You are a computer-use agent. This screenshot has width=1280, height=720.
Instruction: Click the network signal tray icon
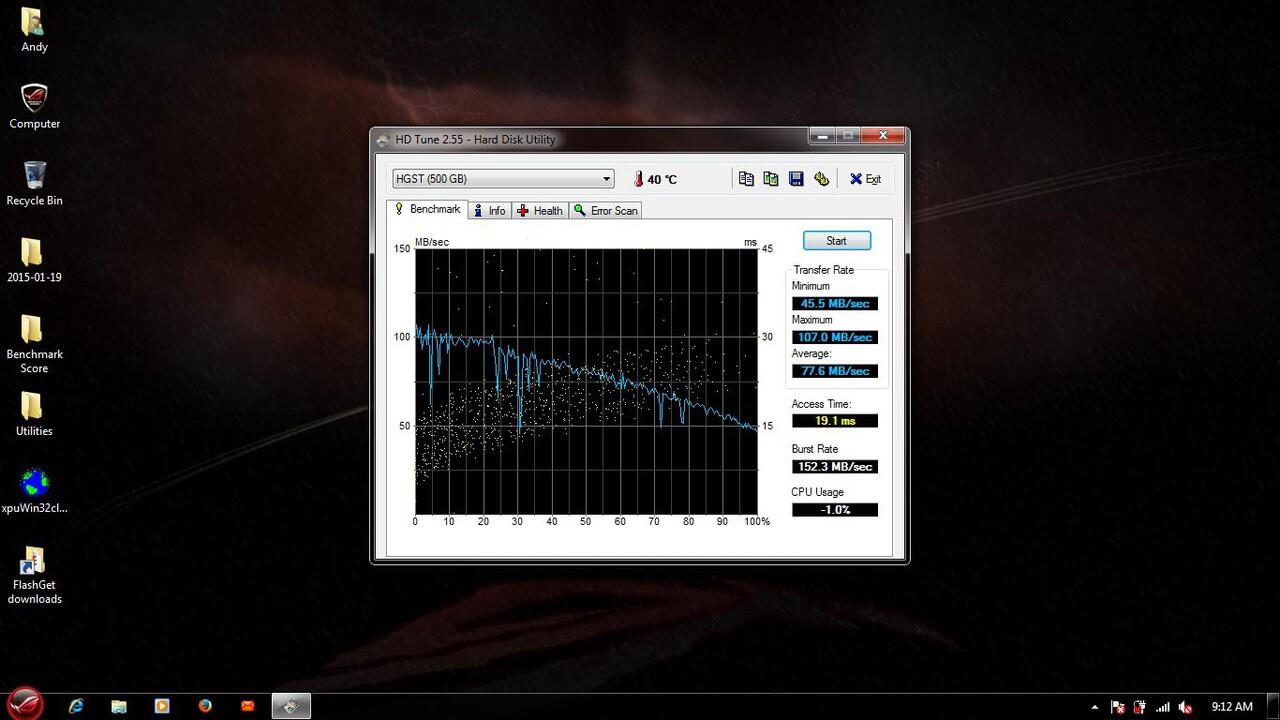(1162, 707)
